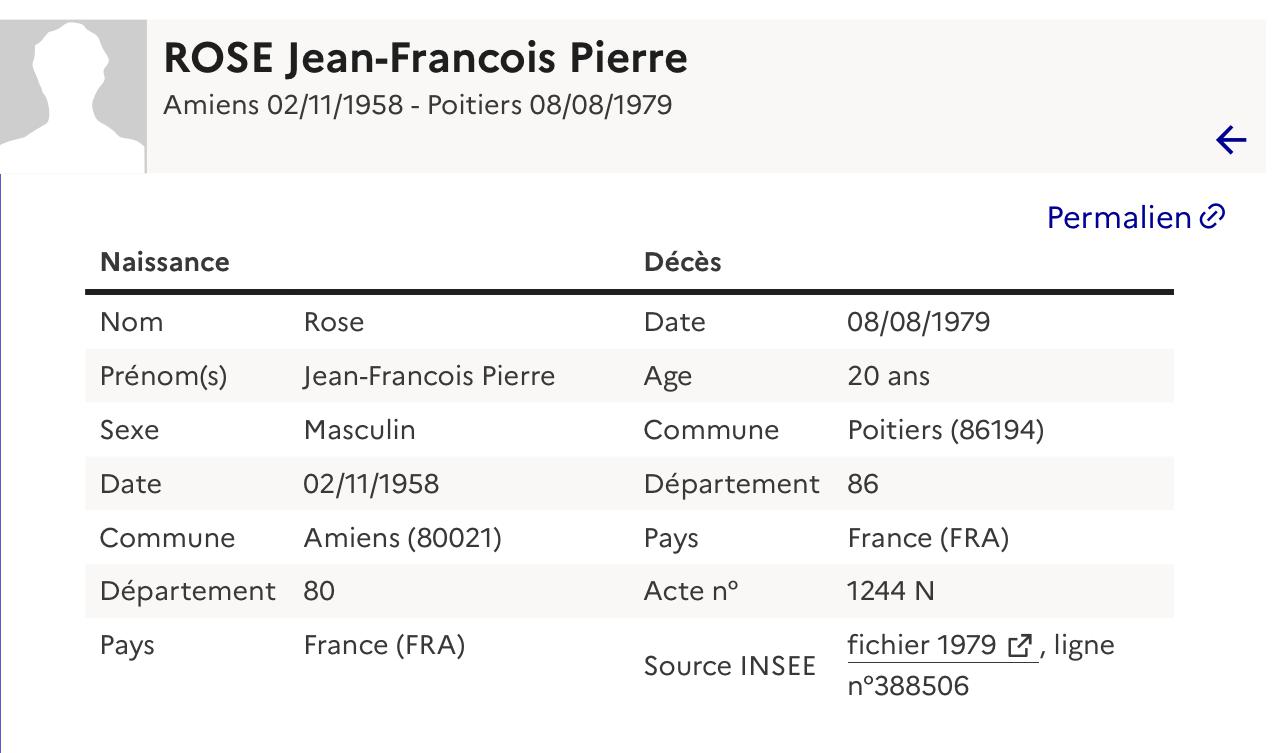Click the back arrow icon
The height and width of the screenshot is (753, 1280).
point(1231,140)
